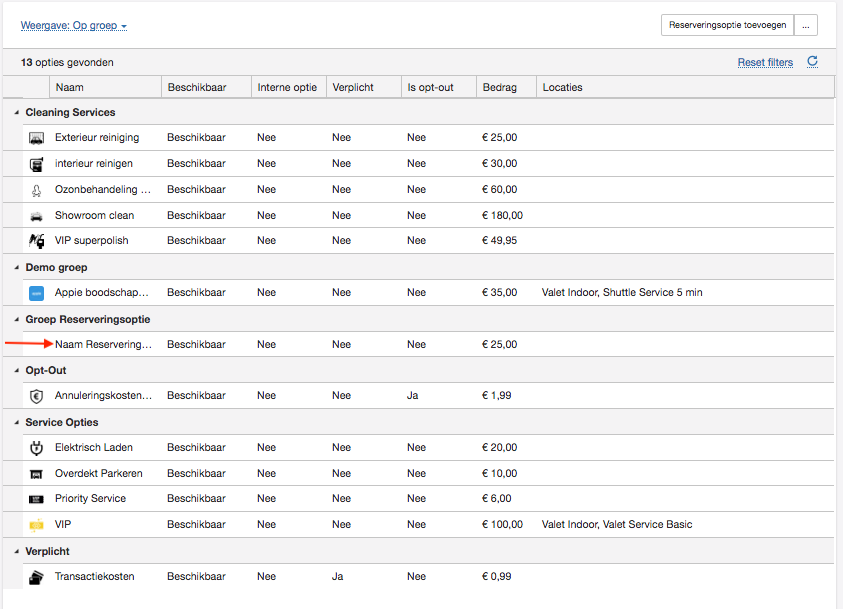Viewport: 843px width, 609px height.
Task: Sort by the Naam column header
Action: 105,87
